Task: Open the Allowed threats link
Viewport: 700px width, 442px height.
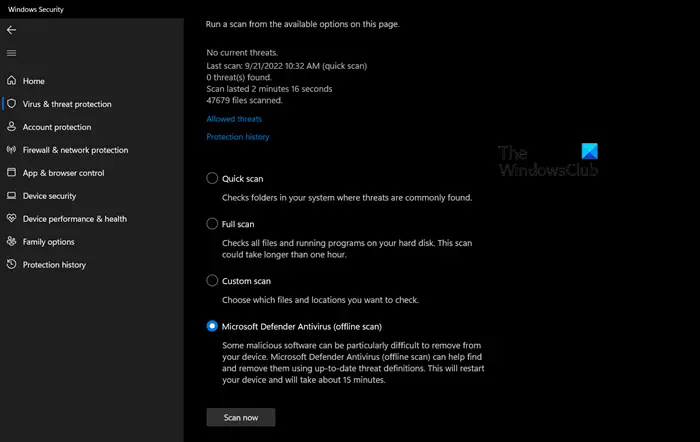Action: (x=234, y=119)
